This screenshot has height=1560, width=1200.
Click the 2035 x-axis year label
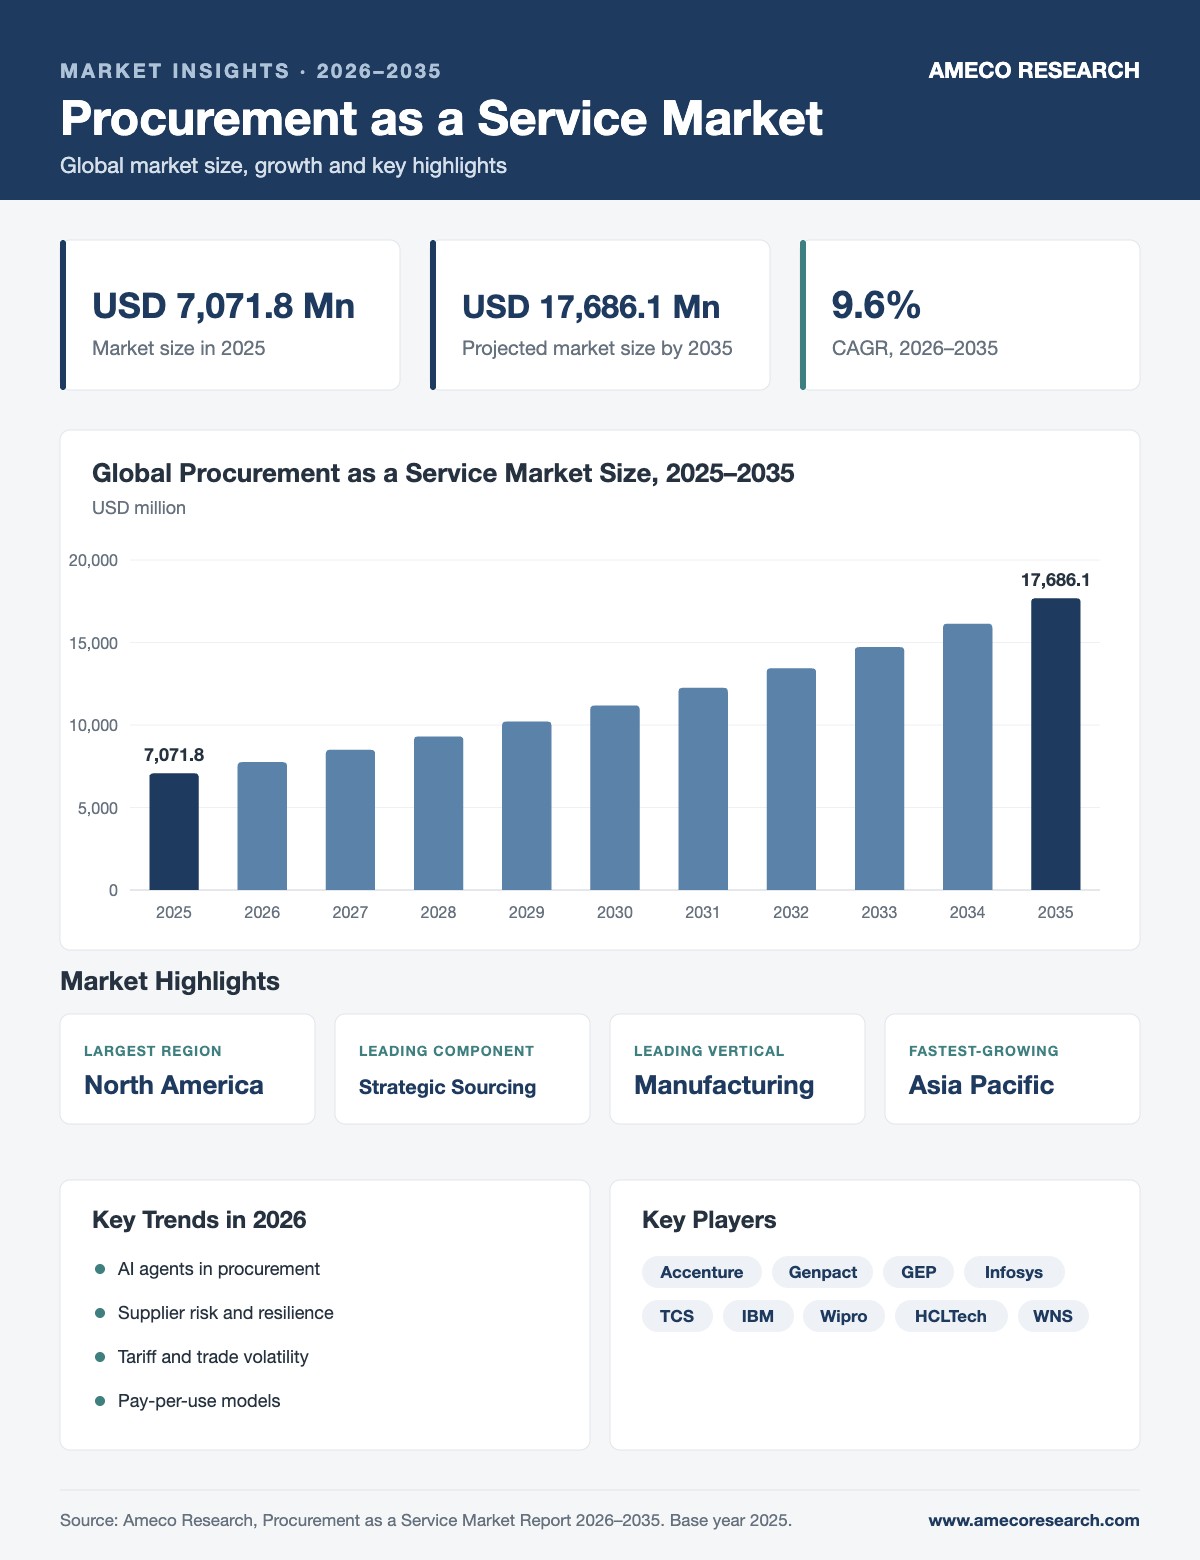pos(1056,912)
